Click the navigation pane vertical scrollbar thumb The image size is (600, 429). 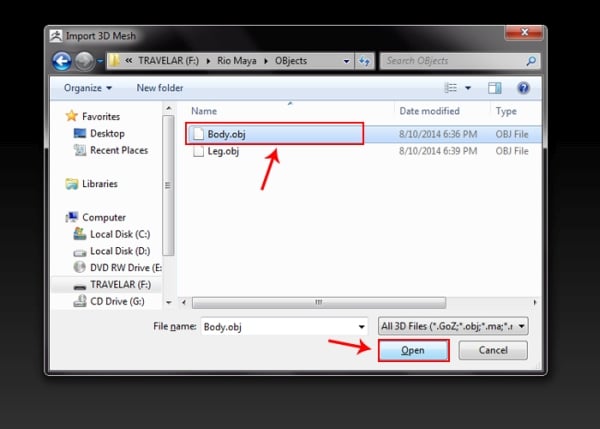pos(168,185)
